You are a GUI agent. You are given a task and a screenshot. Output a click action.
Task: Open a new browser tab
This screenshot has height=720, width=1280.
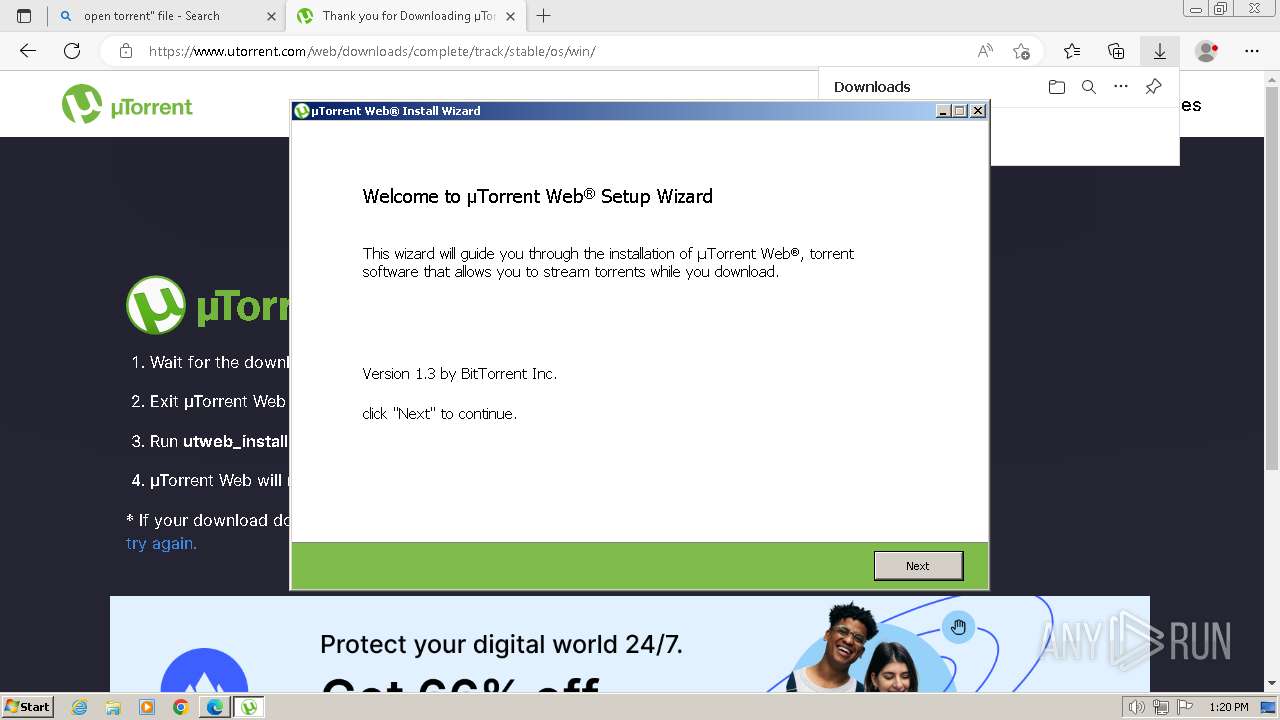point(544,16)
